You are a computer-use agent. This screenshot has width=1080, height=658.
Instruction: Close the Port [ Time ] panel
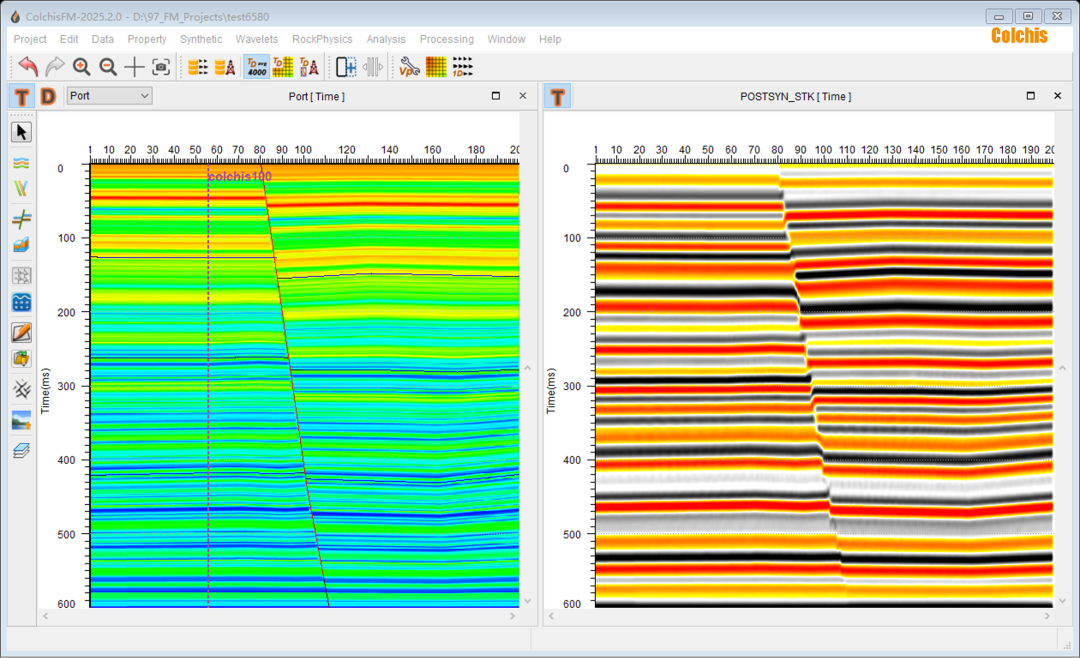coord(523,96)
